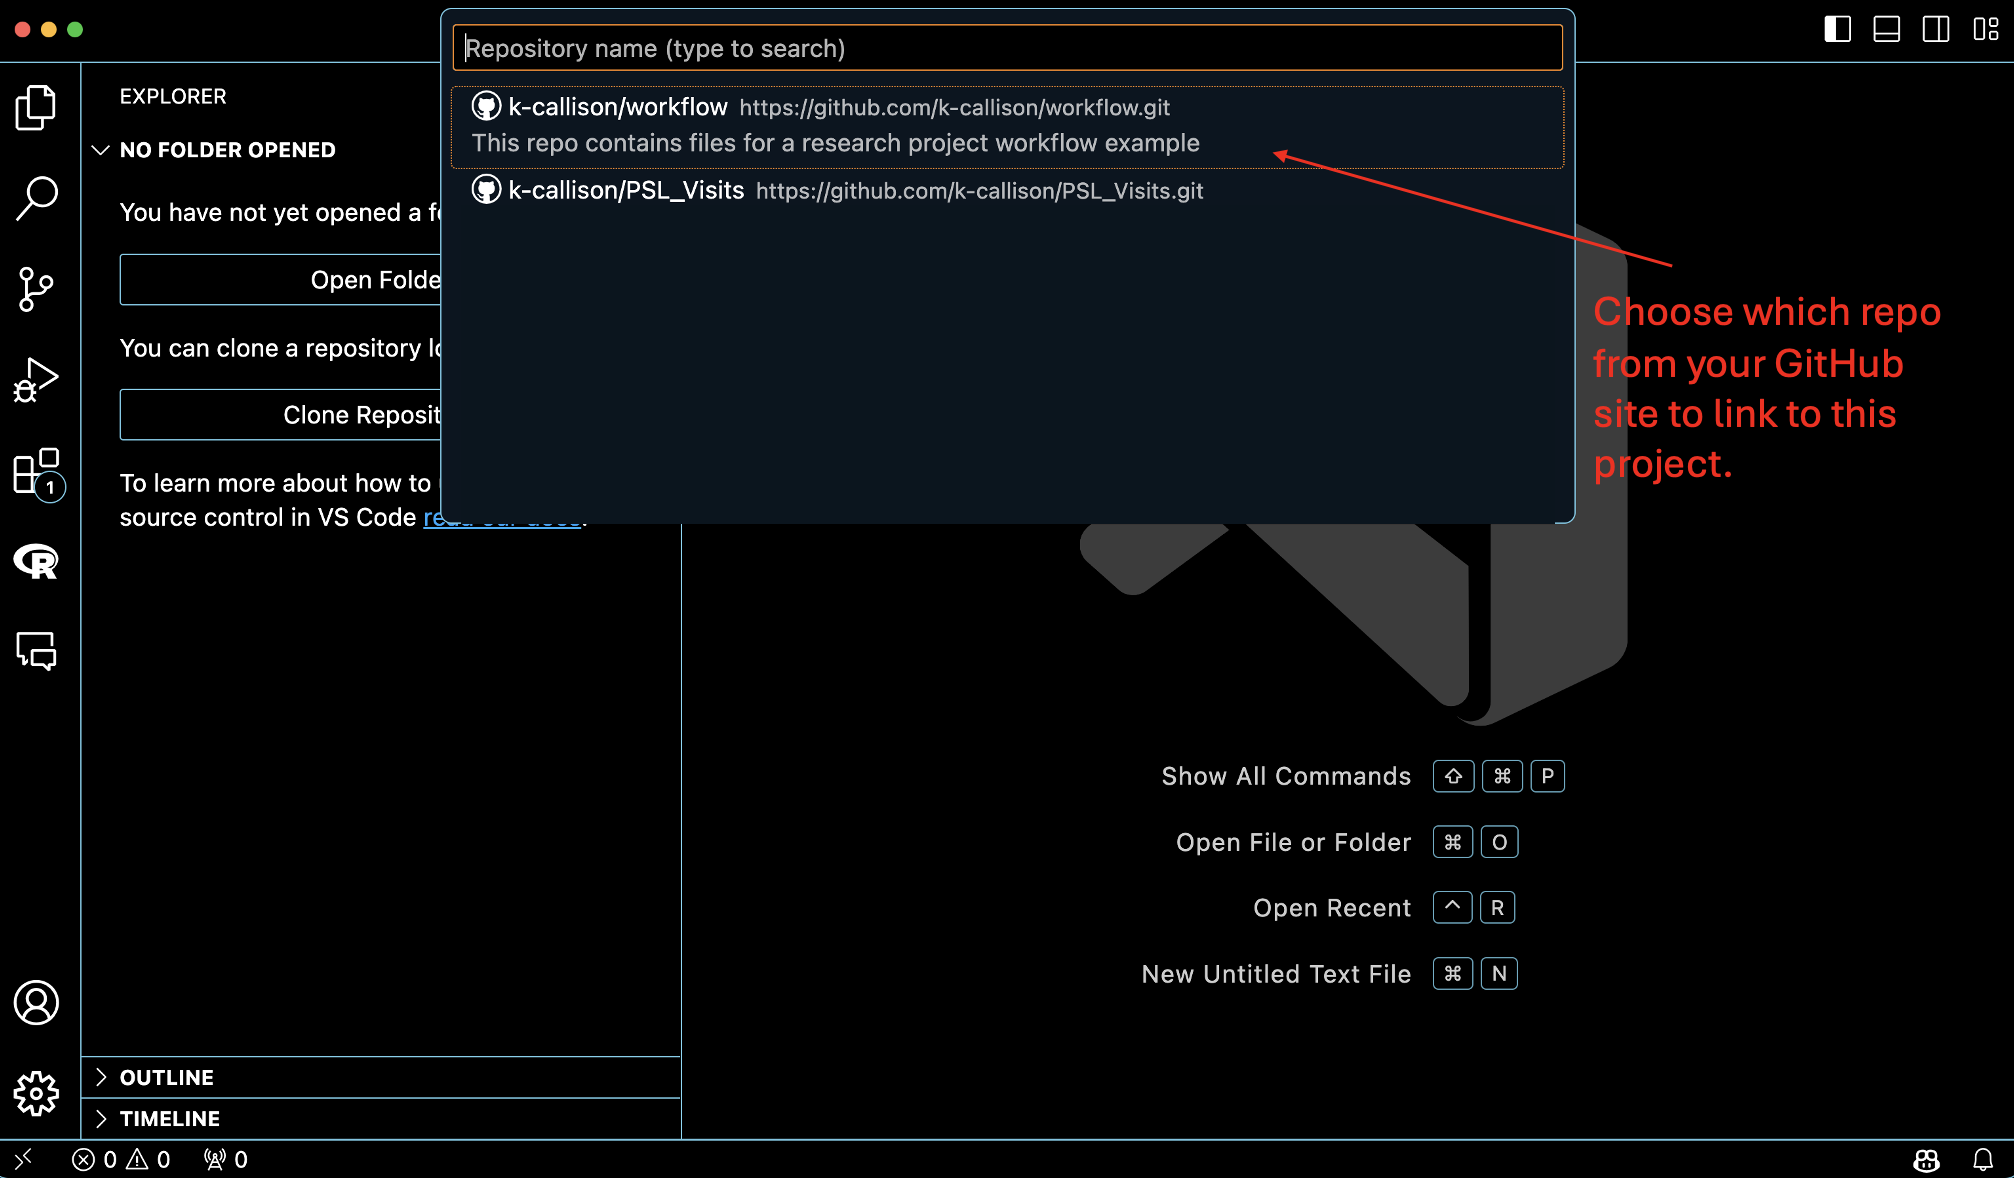Image resolution: width=2014 pixels, height=1178 pixels.
Task: Open the read our docs link
Action: point(502,518)
